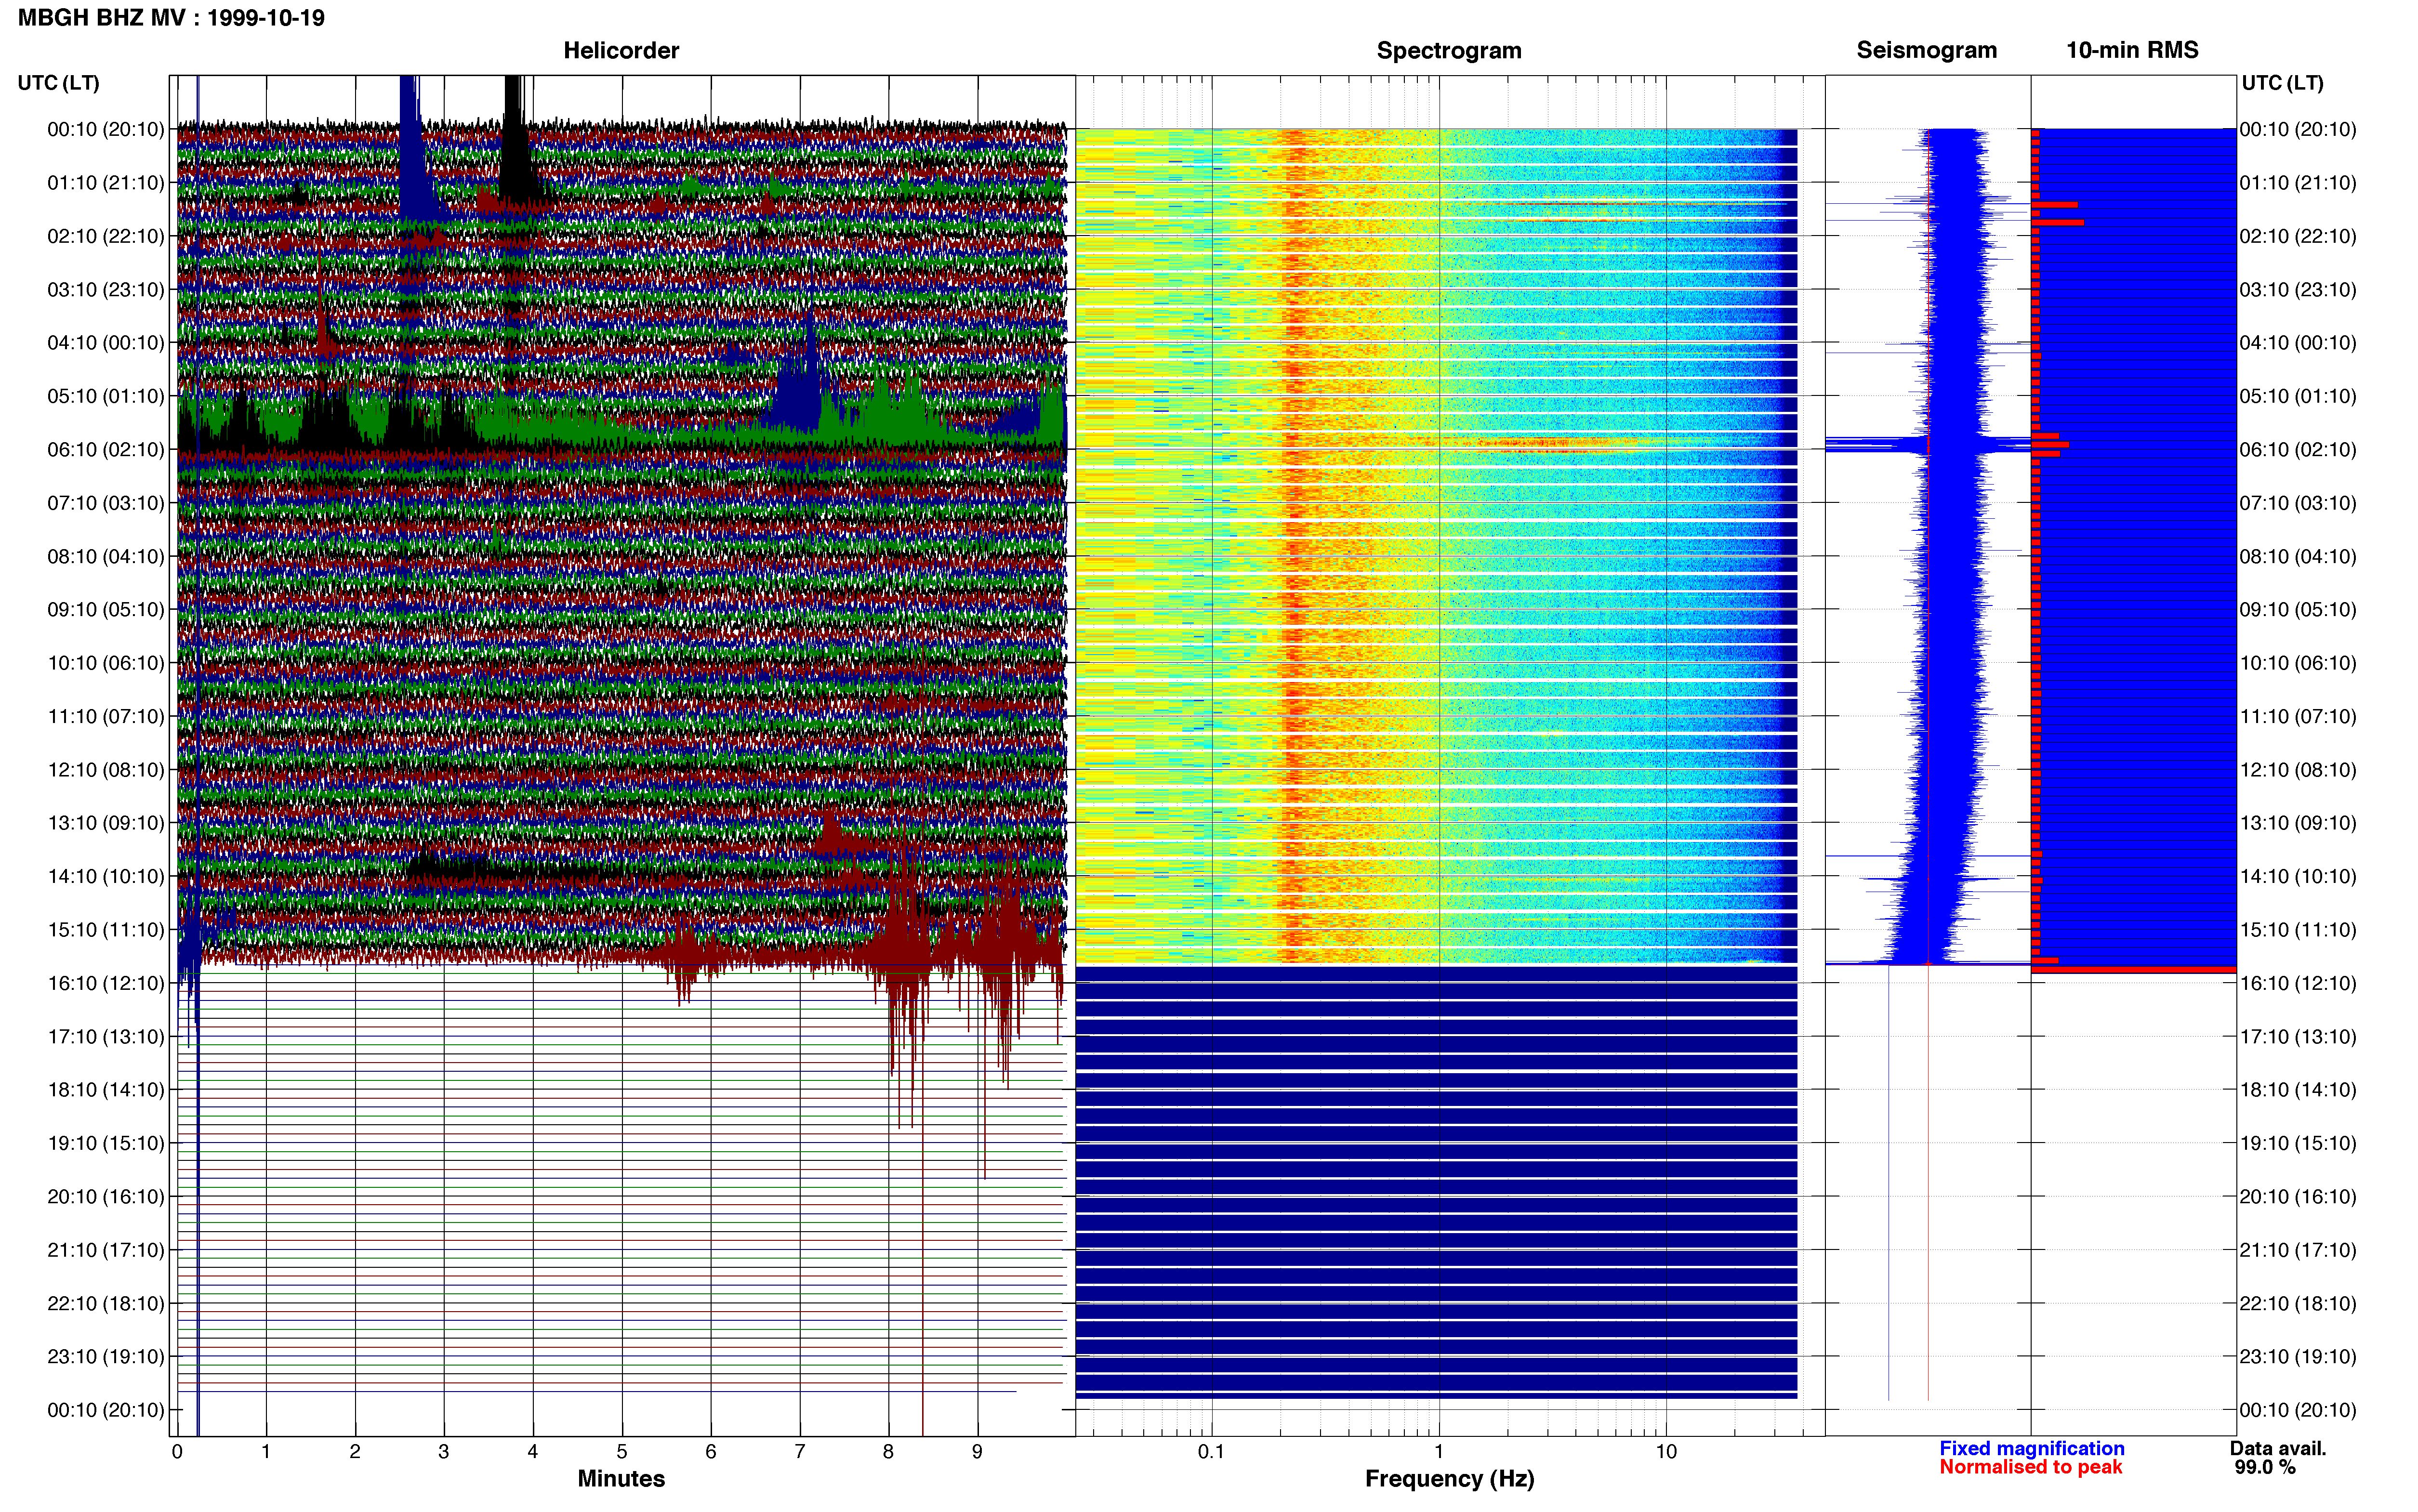Click frequency tick label '0.1'
This screenshot has width=2418, height=1512.
pyautogui.click(x=1211, y=1452)
